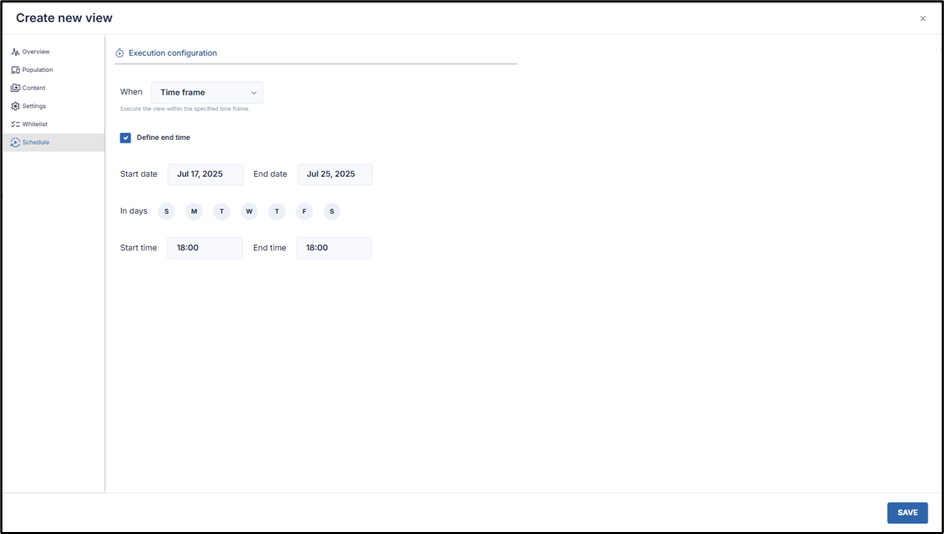Toggle Sunday, the first day button

pos(166,211)
